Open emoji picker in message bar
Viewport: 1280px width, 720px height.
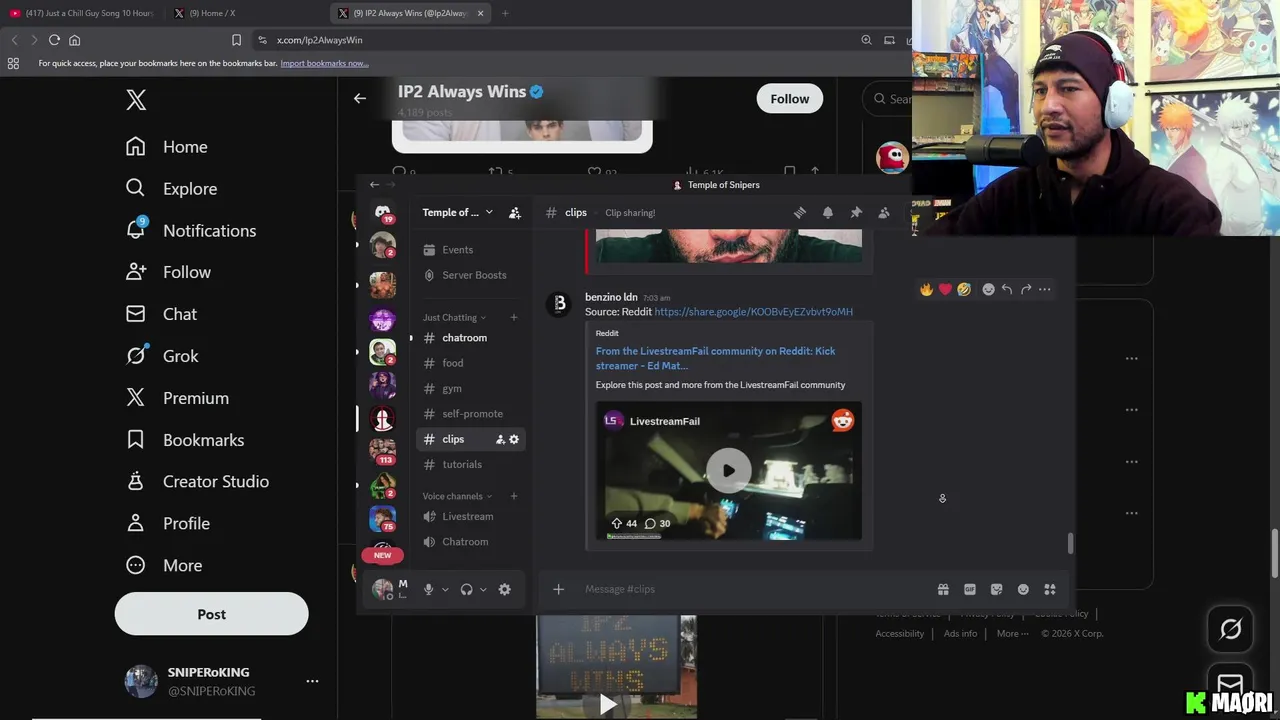click(x=1023, y=589)
